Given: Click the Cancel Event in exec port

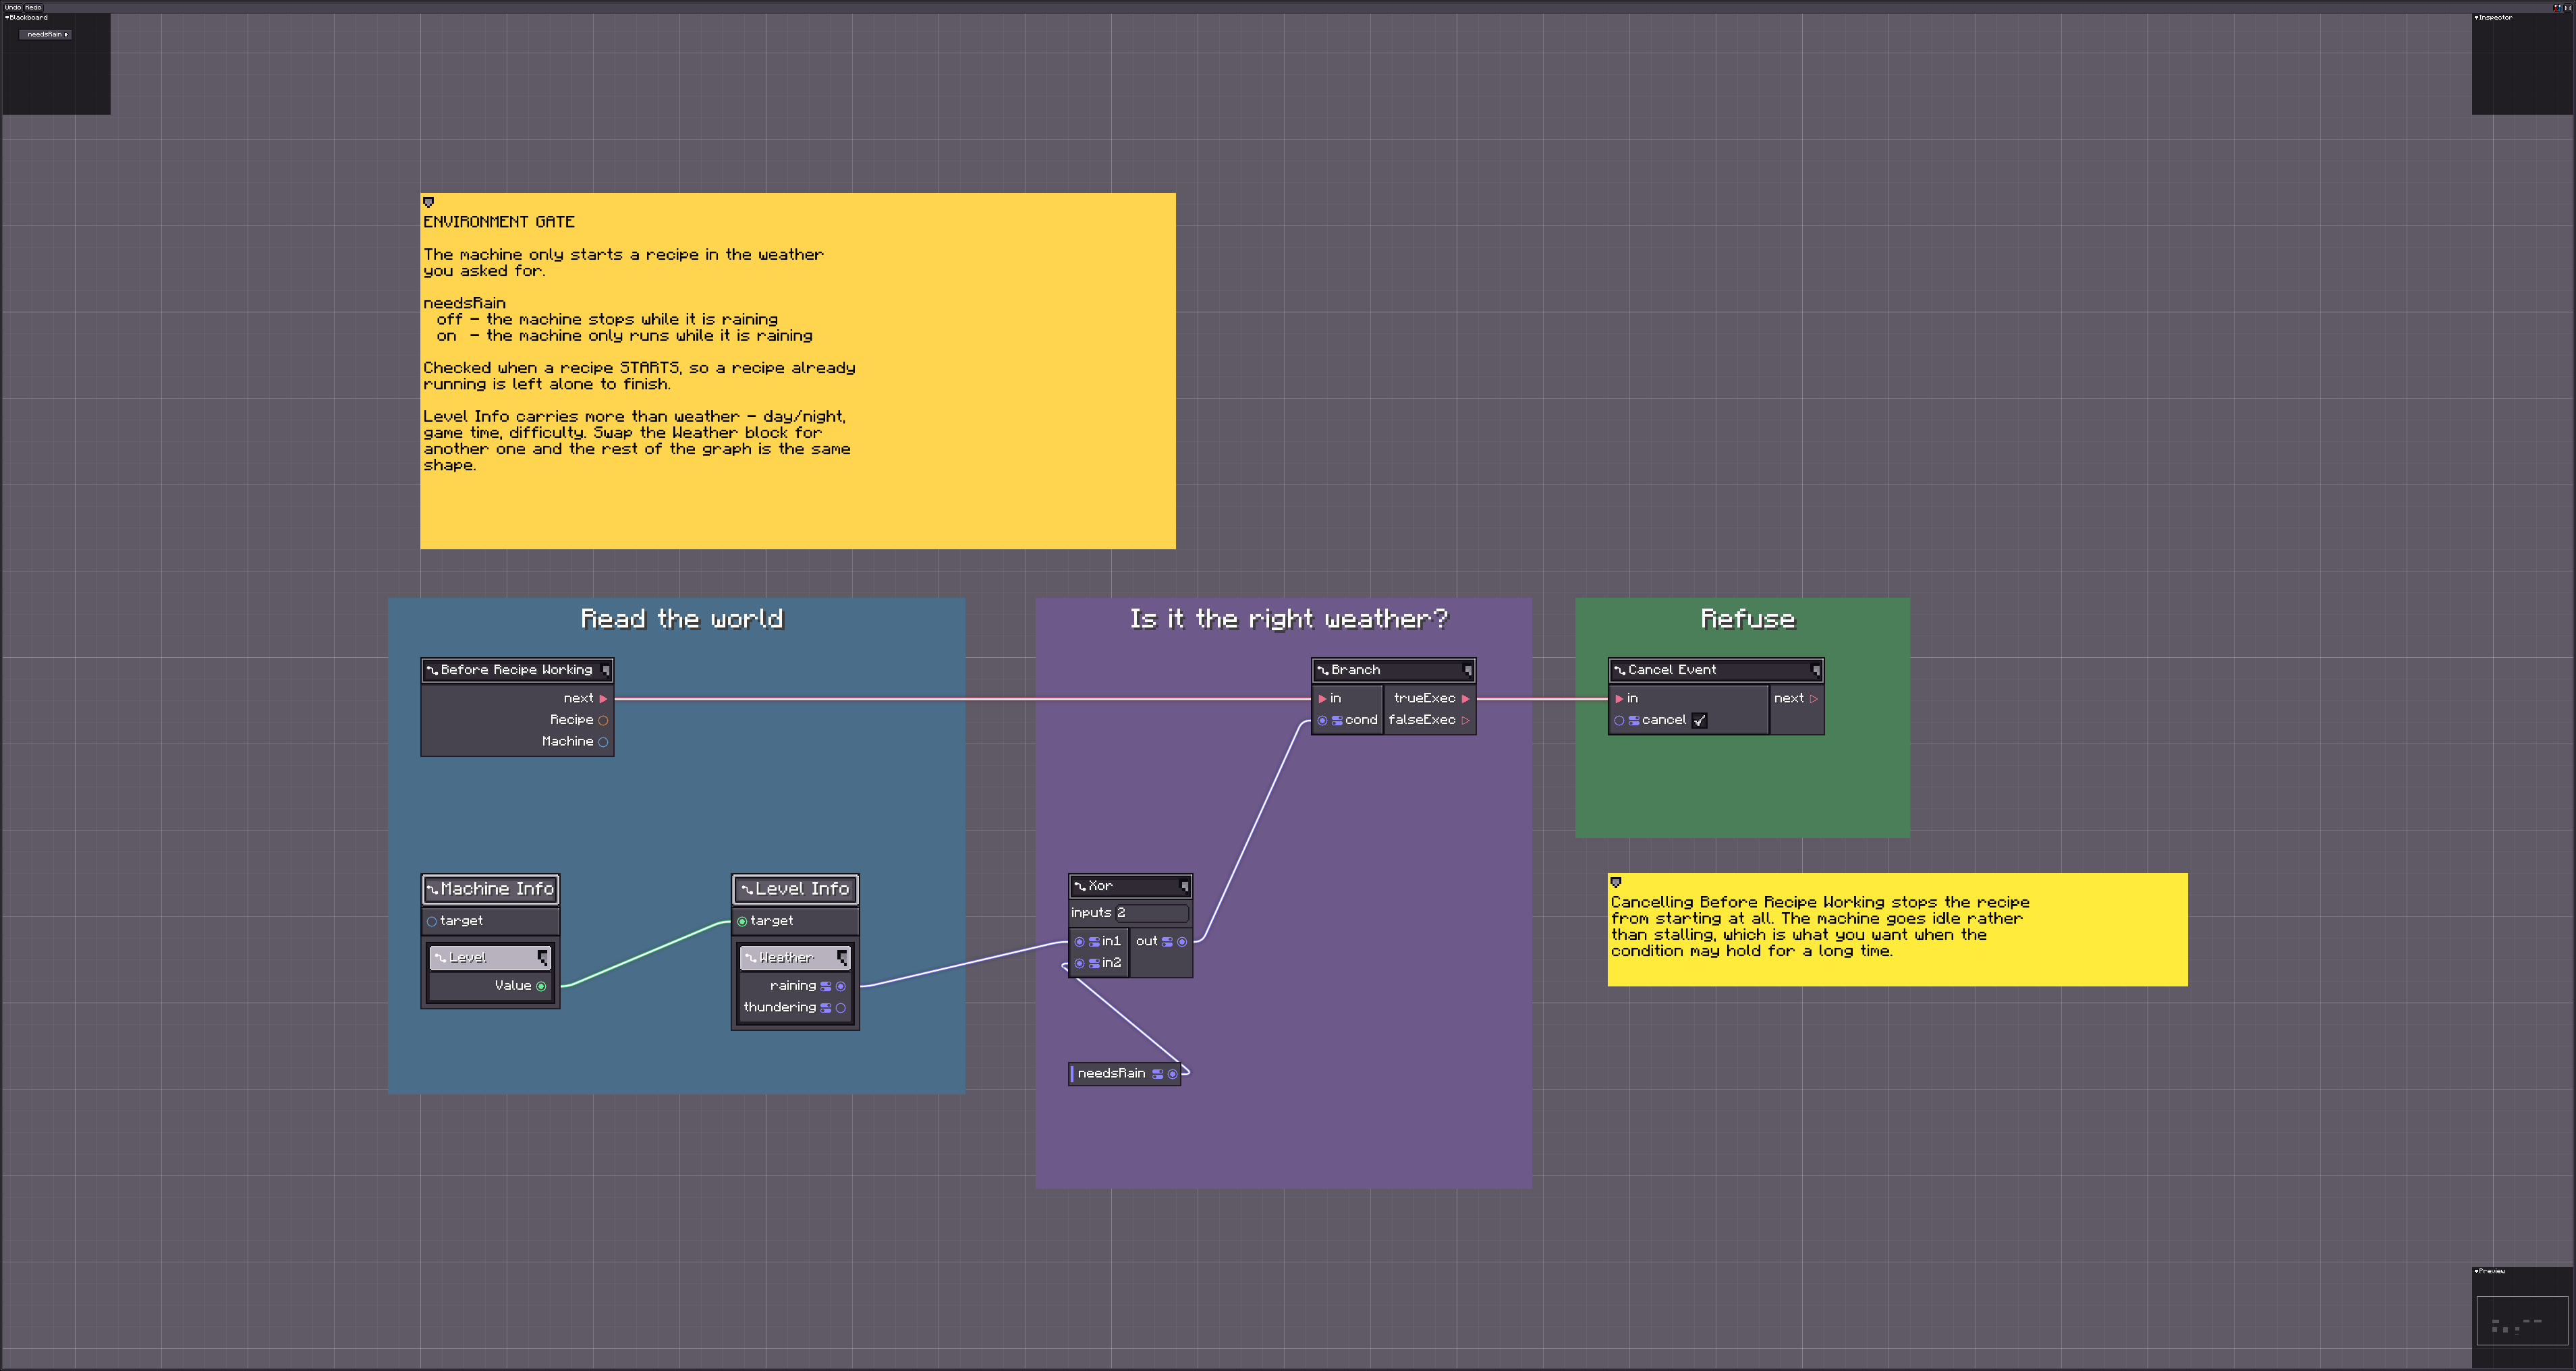Looking at the screenshot, I should pos(1619,698).
